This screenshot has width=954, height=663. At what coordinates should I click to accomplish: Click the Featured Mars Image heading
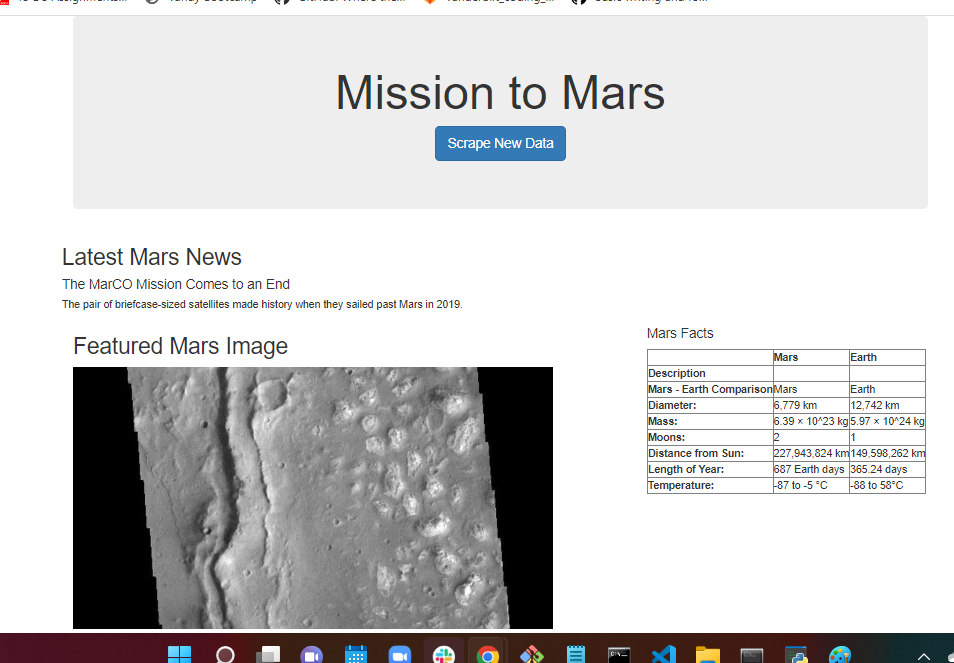coord(180,346)
